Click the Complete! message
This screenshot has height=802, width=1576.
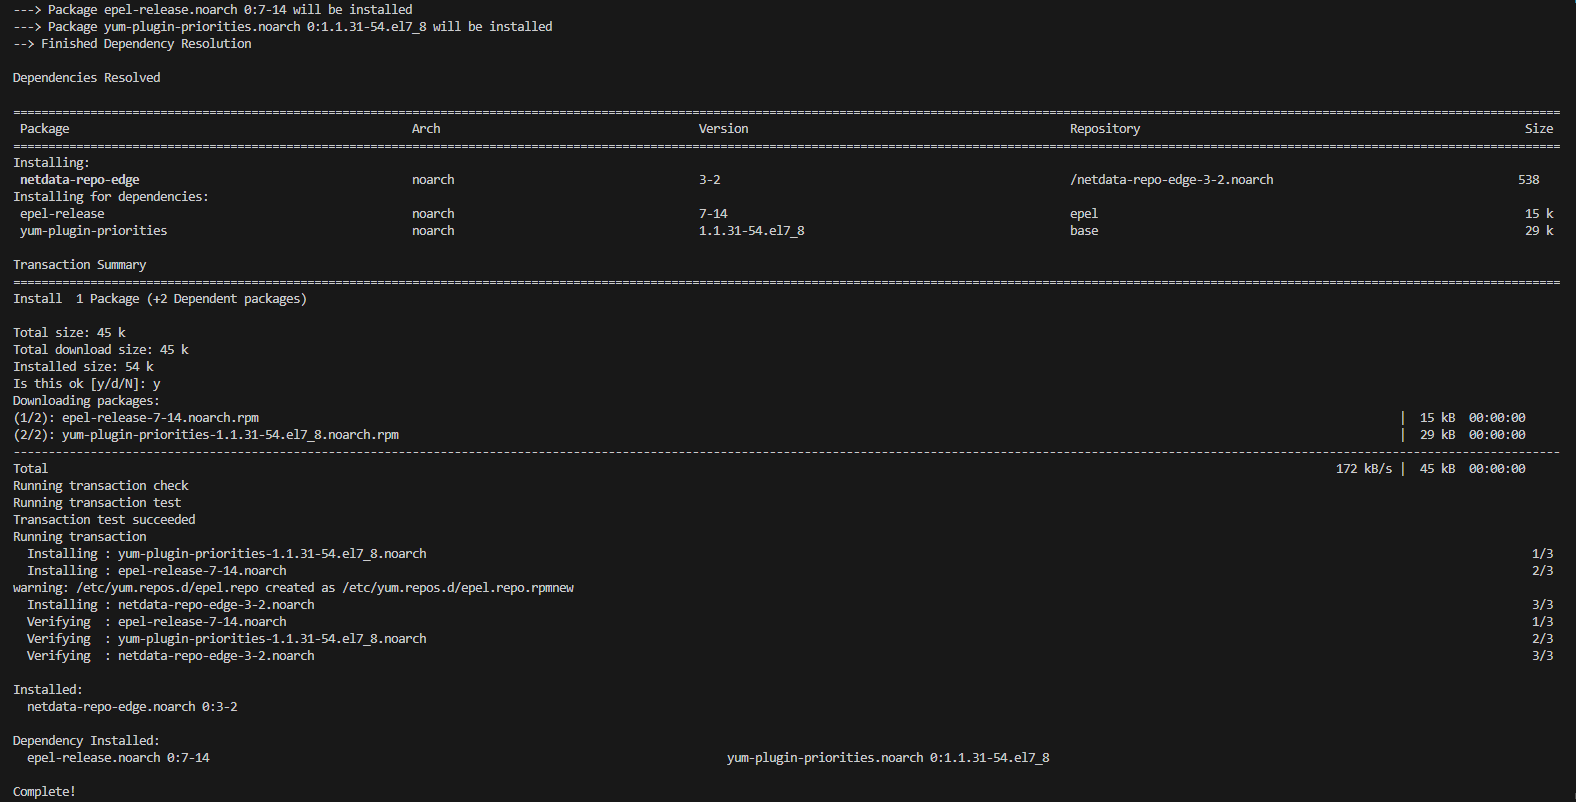44,792
